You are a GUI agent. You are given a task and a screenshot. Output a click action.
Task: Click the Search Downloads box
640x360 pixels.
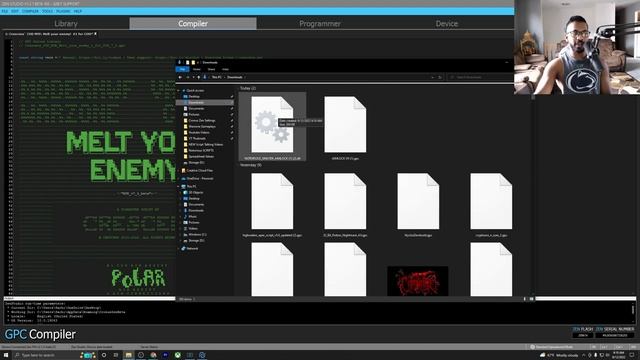pyautogui.click(x=480, y=77)
